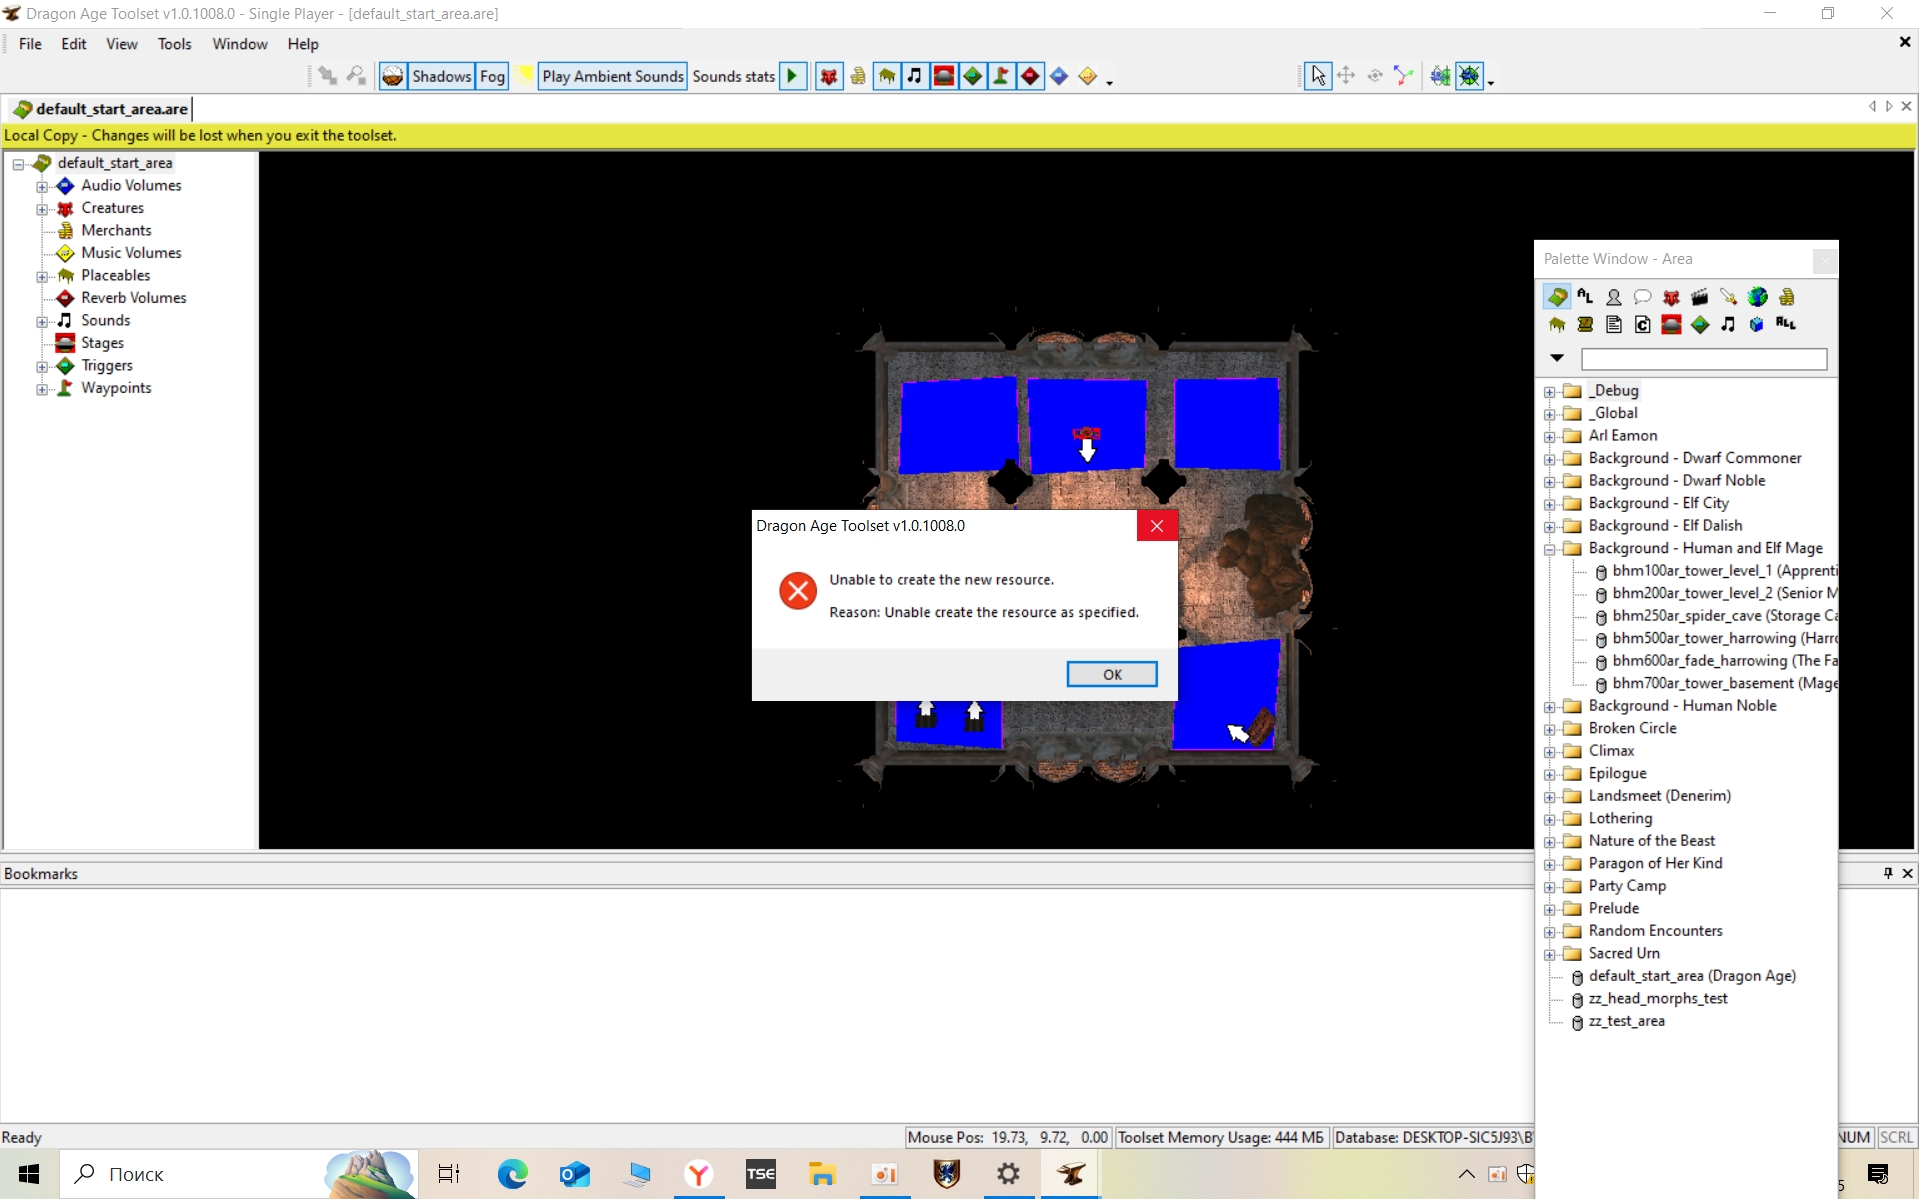
Task: Open the cutscene clapperboard palette type
Action: pos(1700,297)
